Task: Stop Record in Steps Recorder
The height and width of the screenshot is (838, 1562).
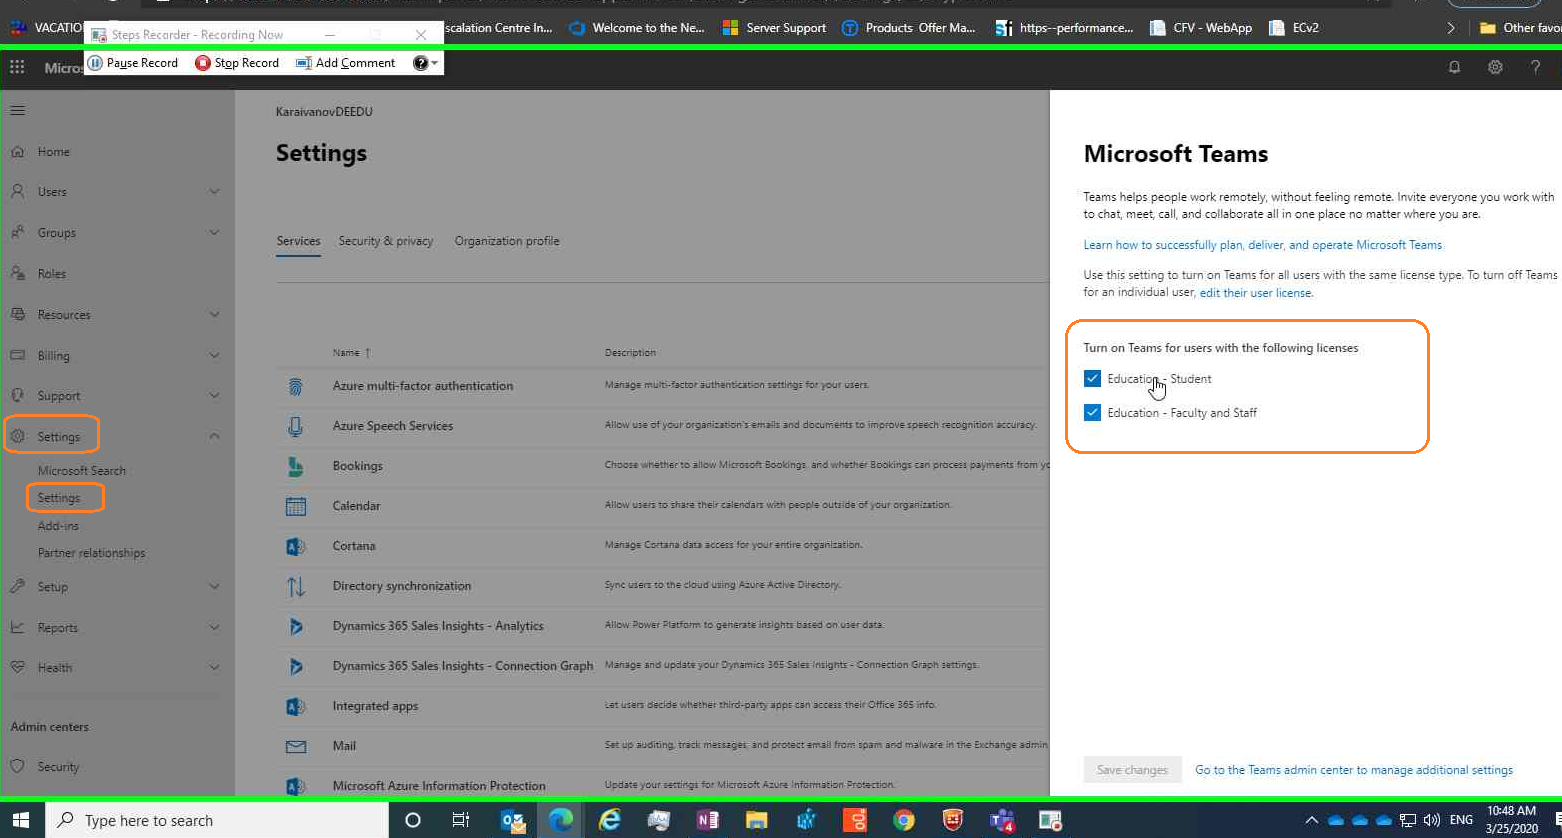Action: pyautogui.click(x=237, y=63)
